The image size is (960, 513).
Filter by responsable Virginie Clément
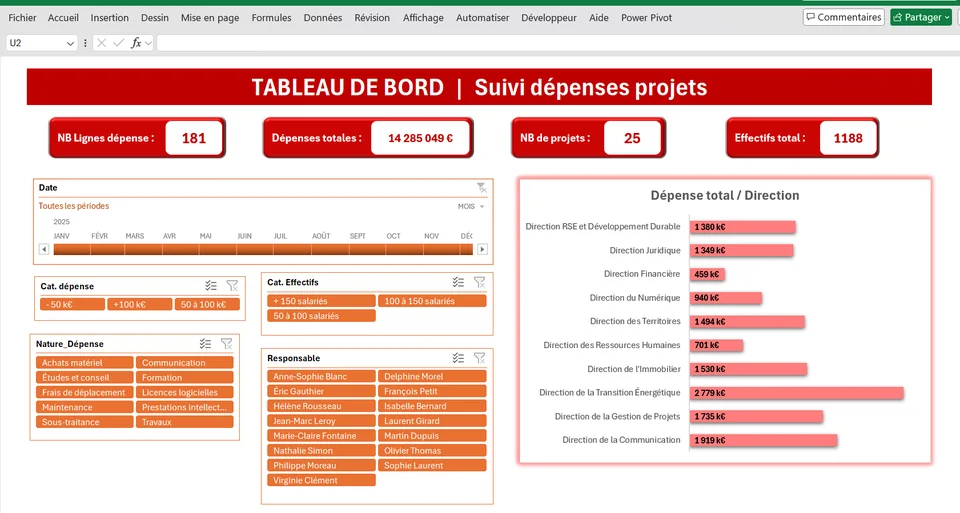(321, 481)
